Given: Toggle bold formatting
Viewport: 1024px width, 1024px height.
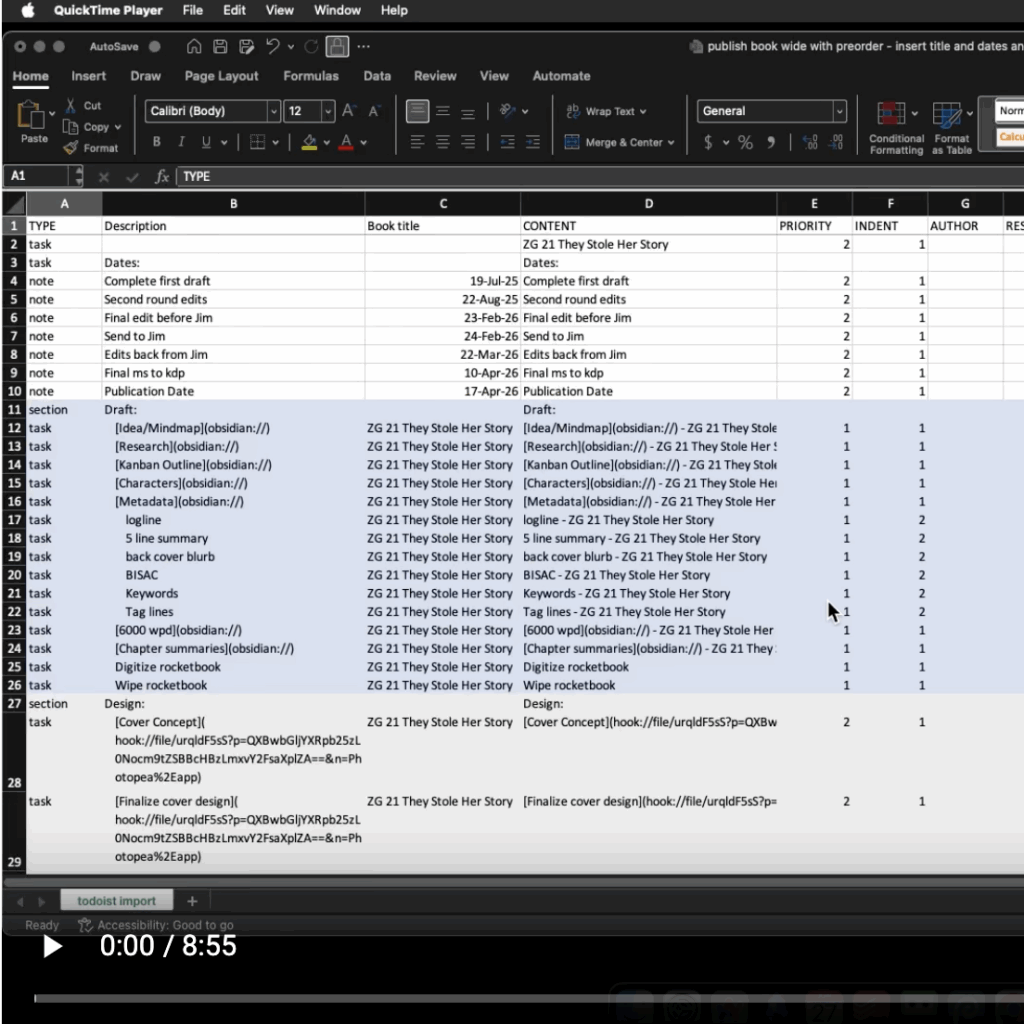Looking at the screenshot, I should 156,142.
